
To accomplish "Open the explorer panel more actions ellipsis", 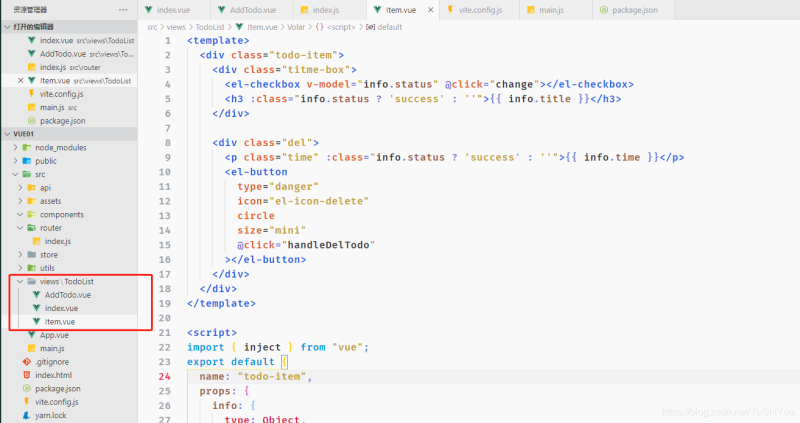I will point(124,9).
